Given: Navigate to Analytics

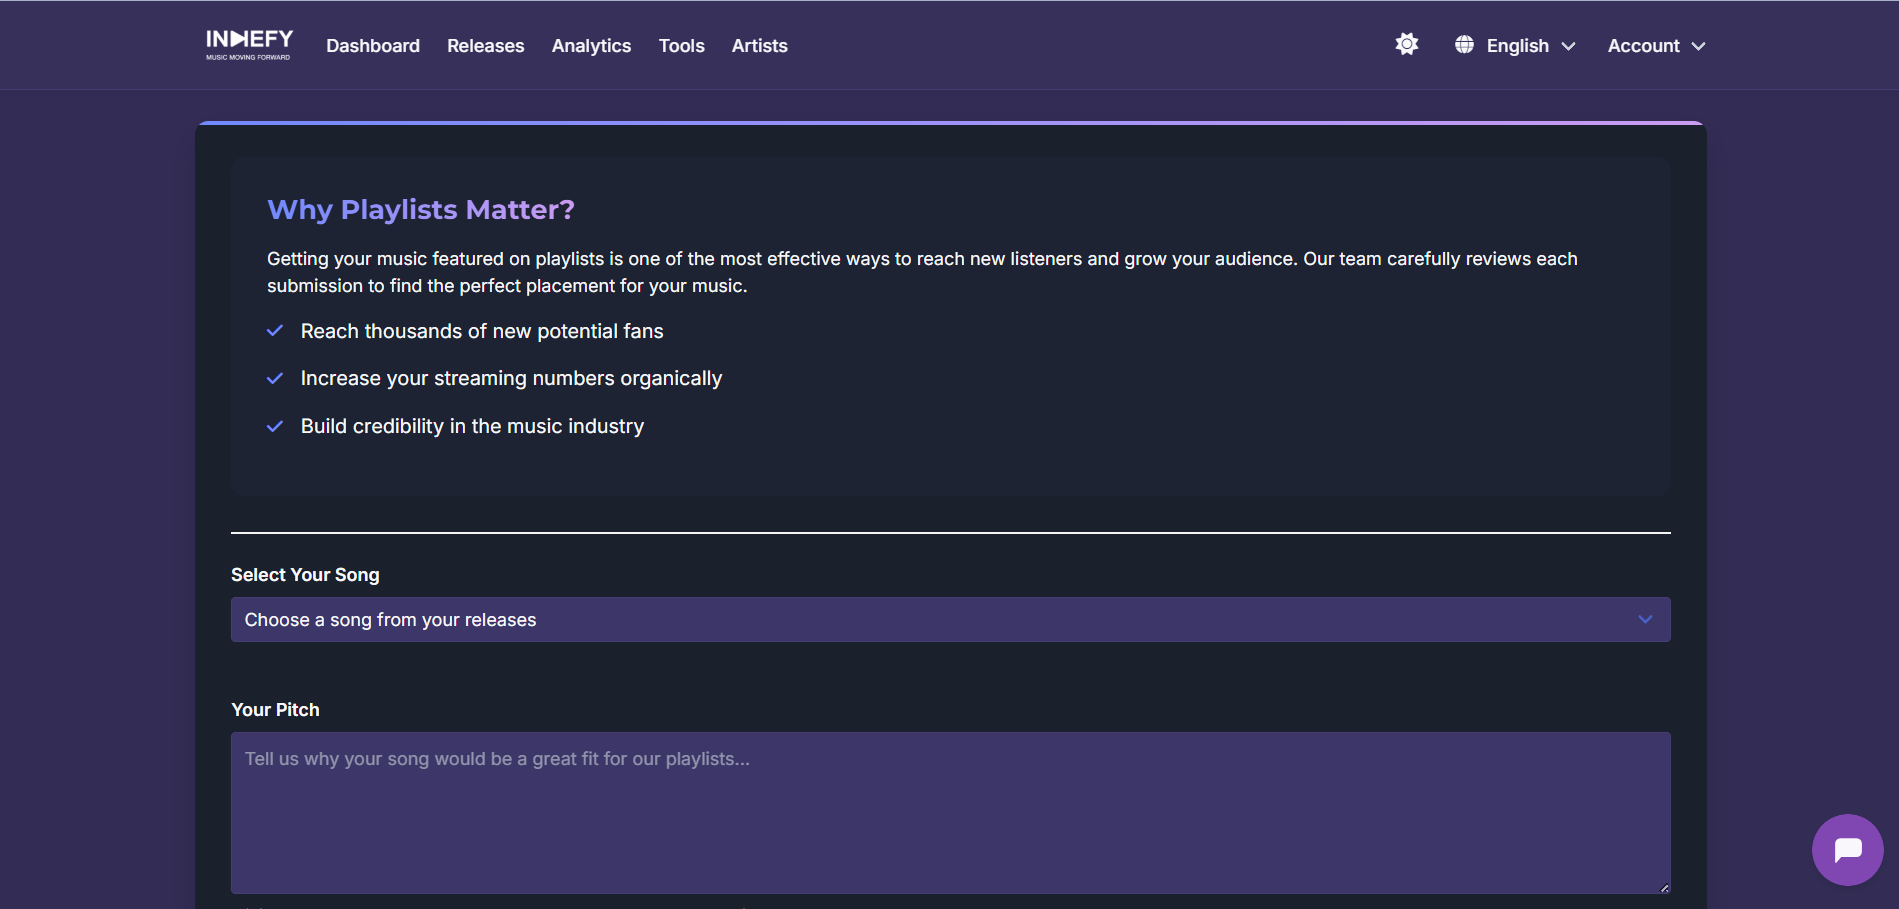Looking at the screenshot, I should tap(591, 46).
